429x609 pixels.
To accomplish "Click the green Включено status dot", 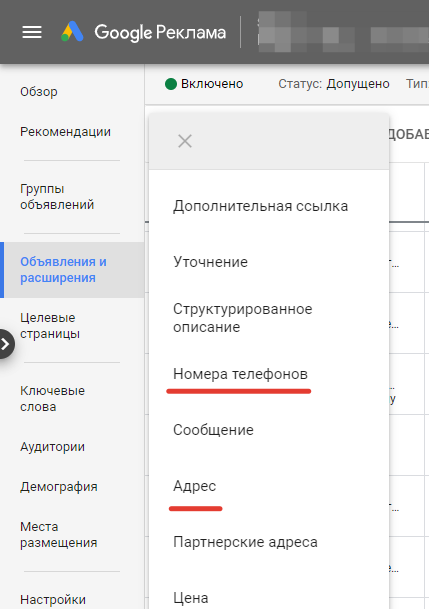I will pyautogui.click(x=171, y=84).
